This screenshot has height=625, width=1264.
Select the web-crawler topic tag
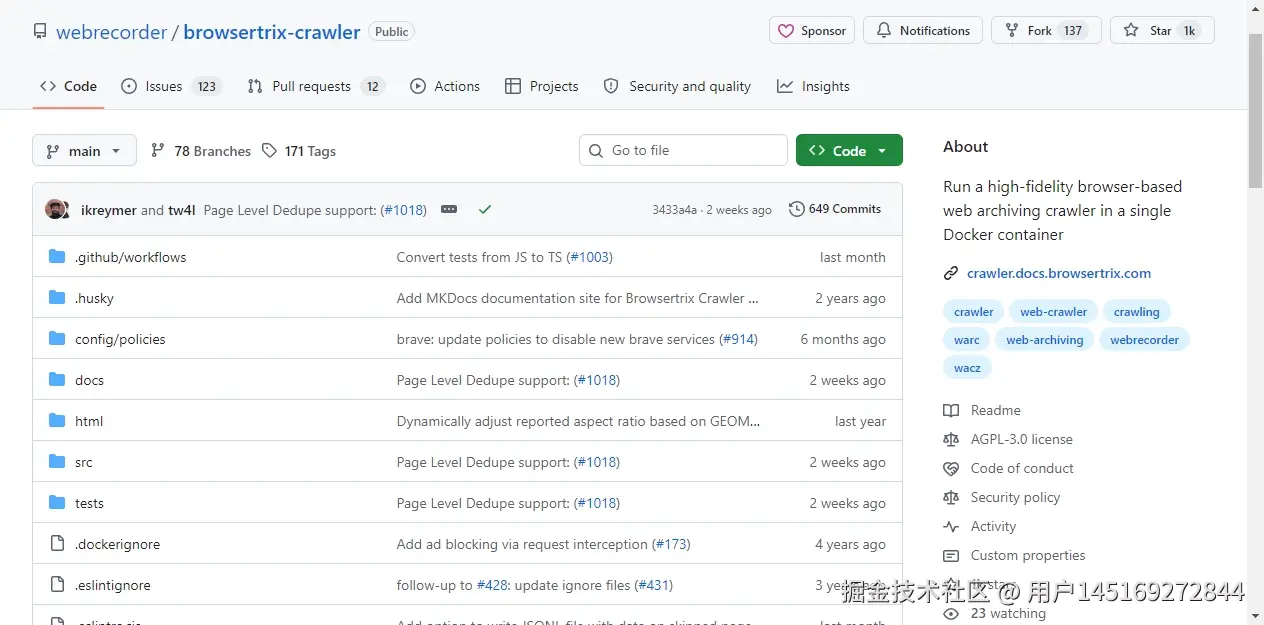(x=1053, y=312)
